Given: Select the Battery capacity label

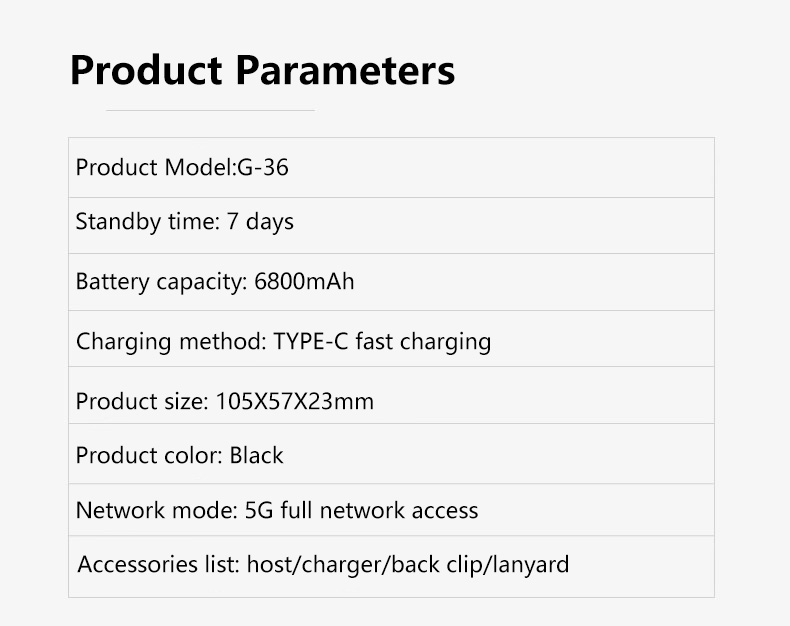Looking at the screenshot, I should [160, 281].
